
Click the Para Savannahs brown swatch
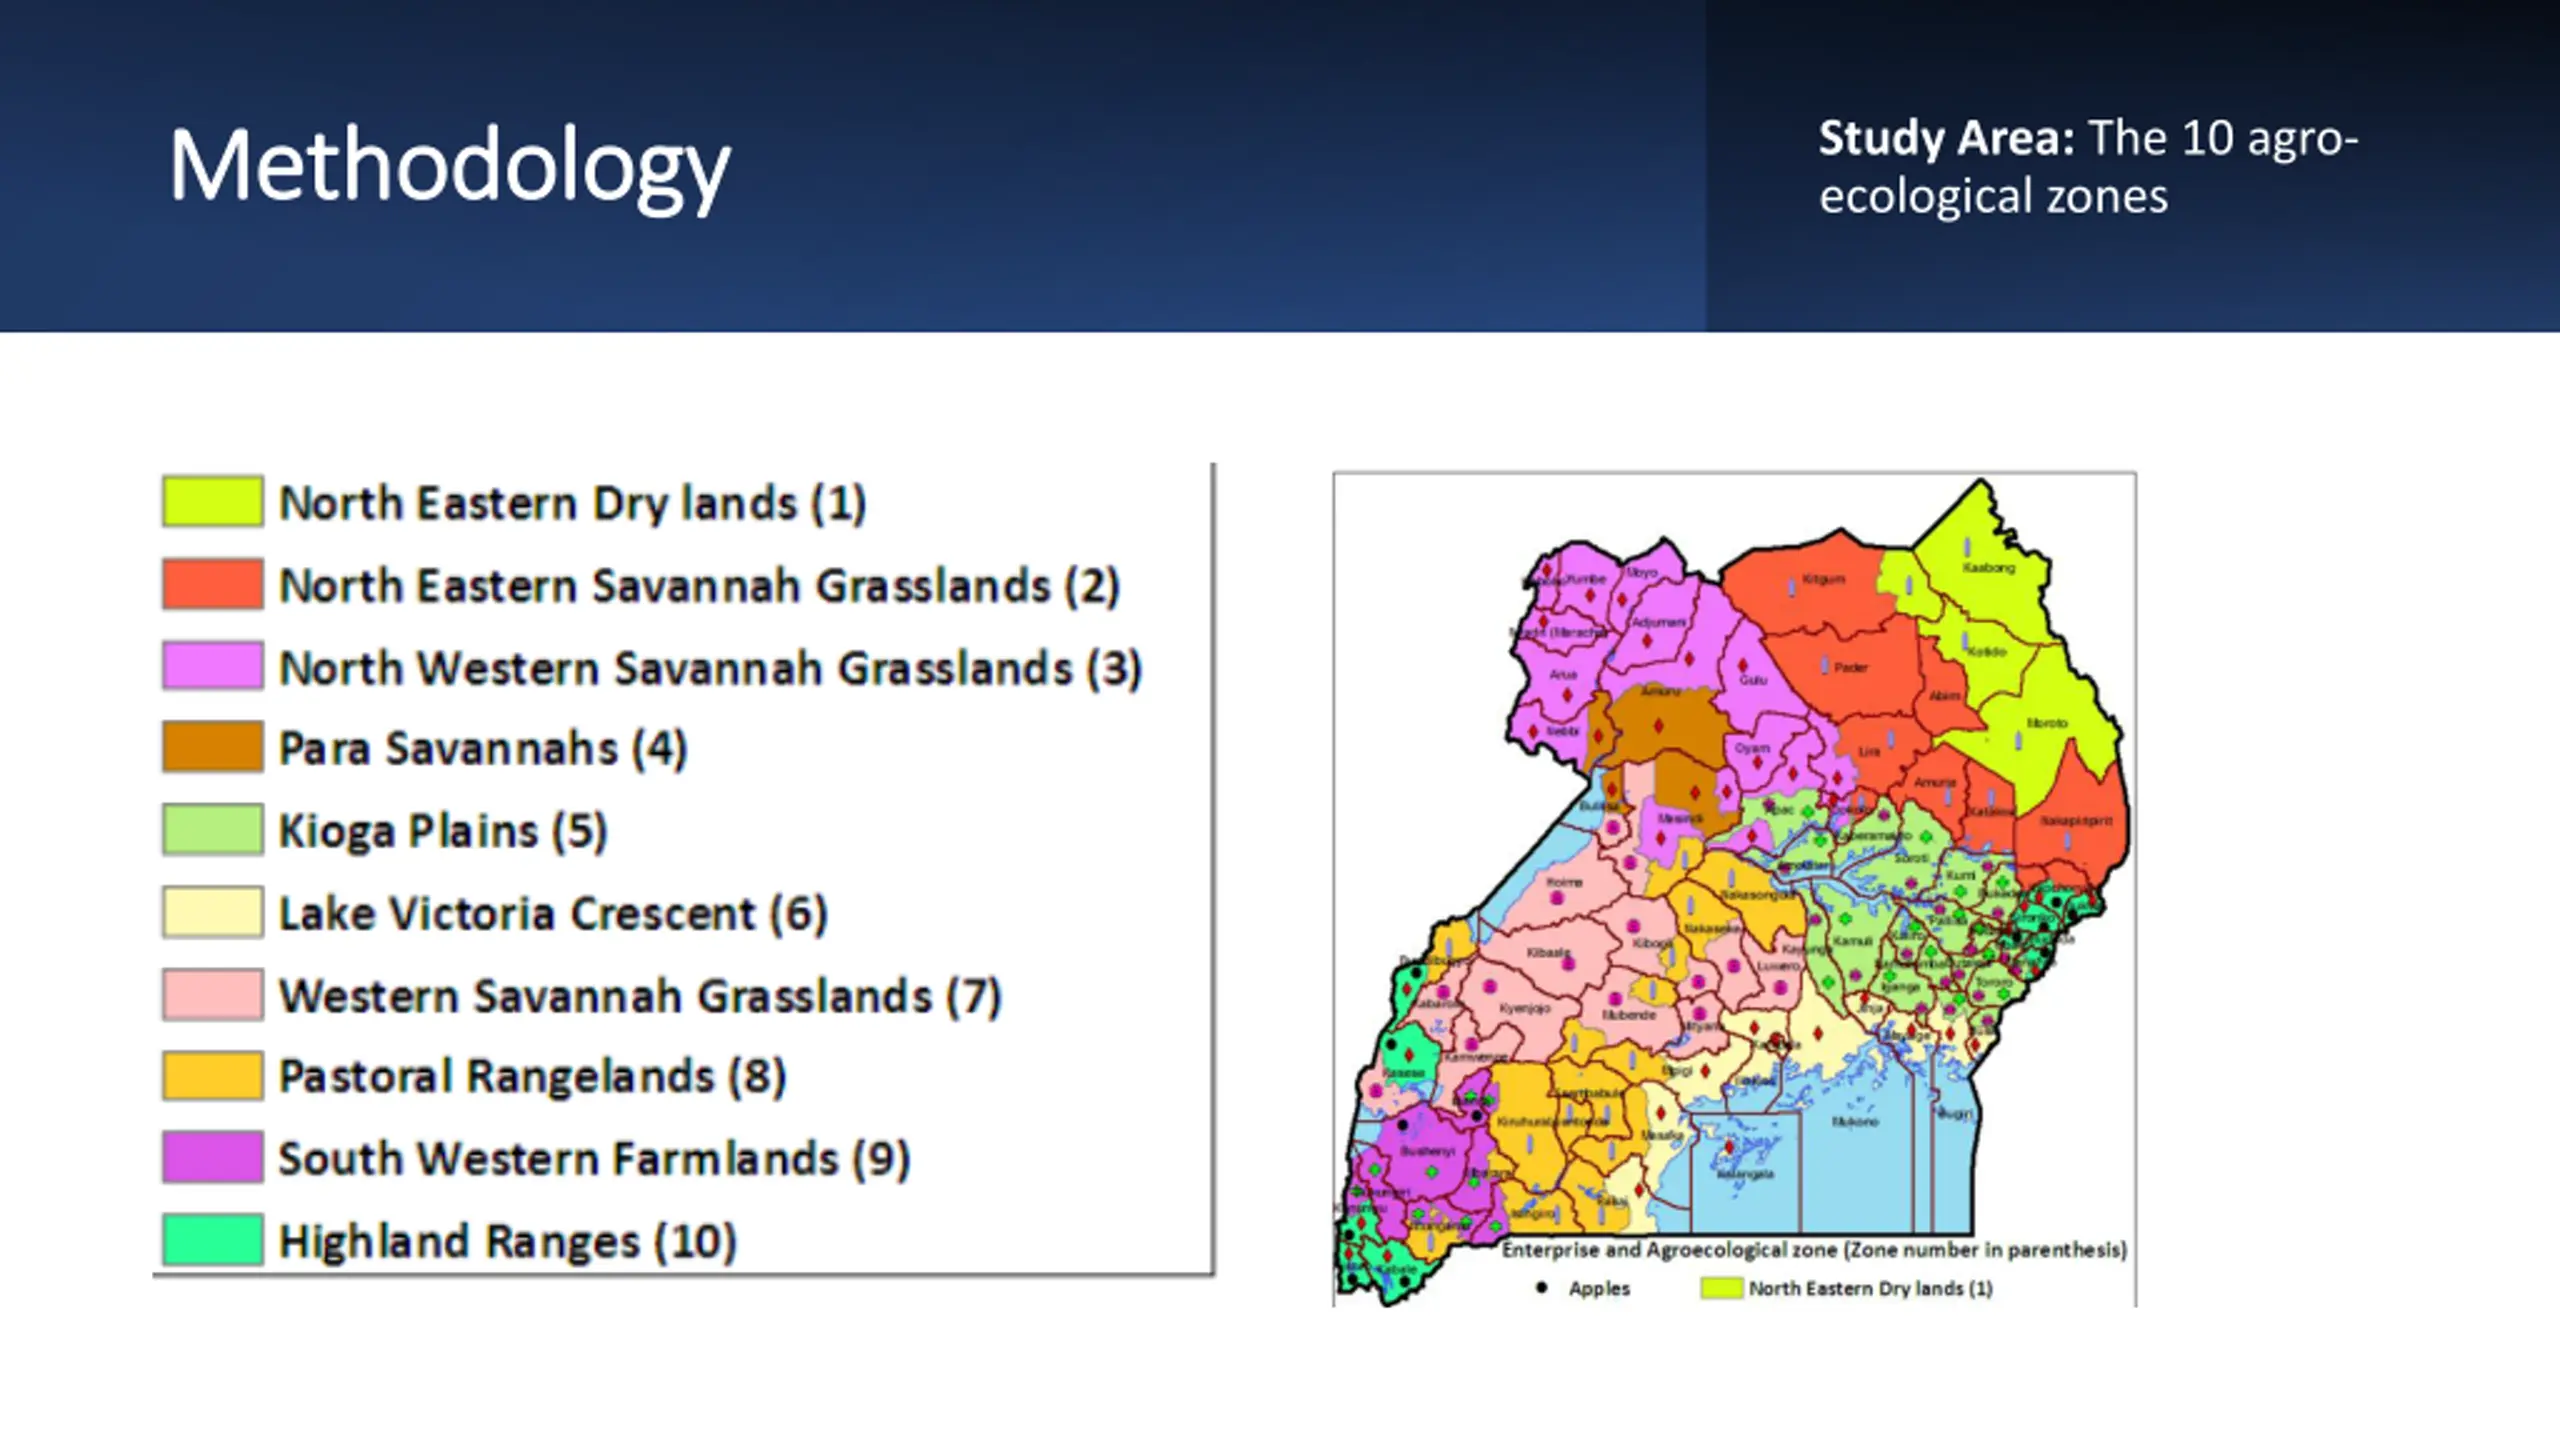click(x=213, y=747)
